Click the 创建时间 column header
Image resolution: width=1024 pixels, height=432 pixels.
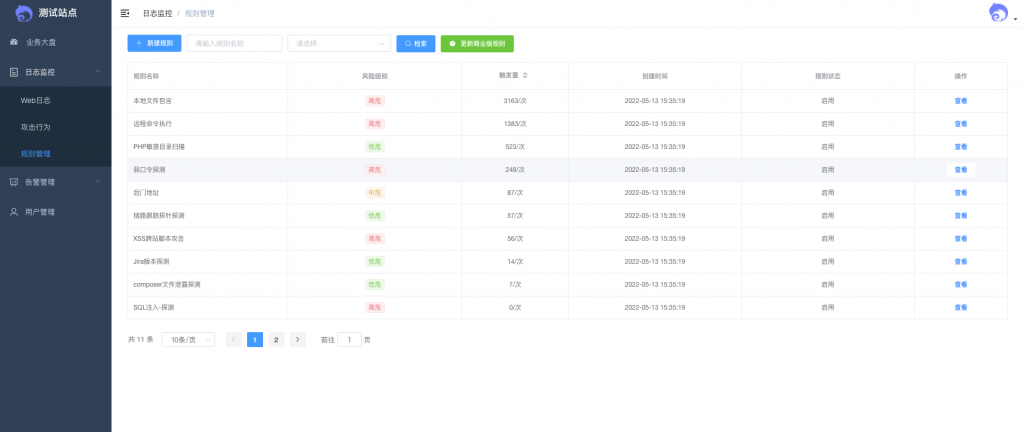click(x=655, y=76)
